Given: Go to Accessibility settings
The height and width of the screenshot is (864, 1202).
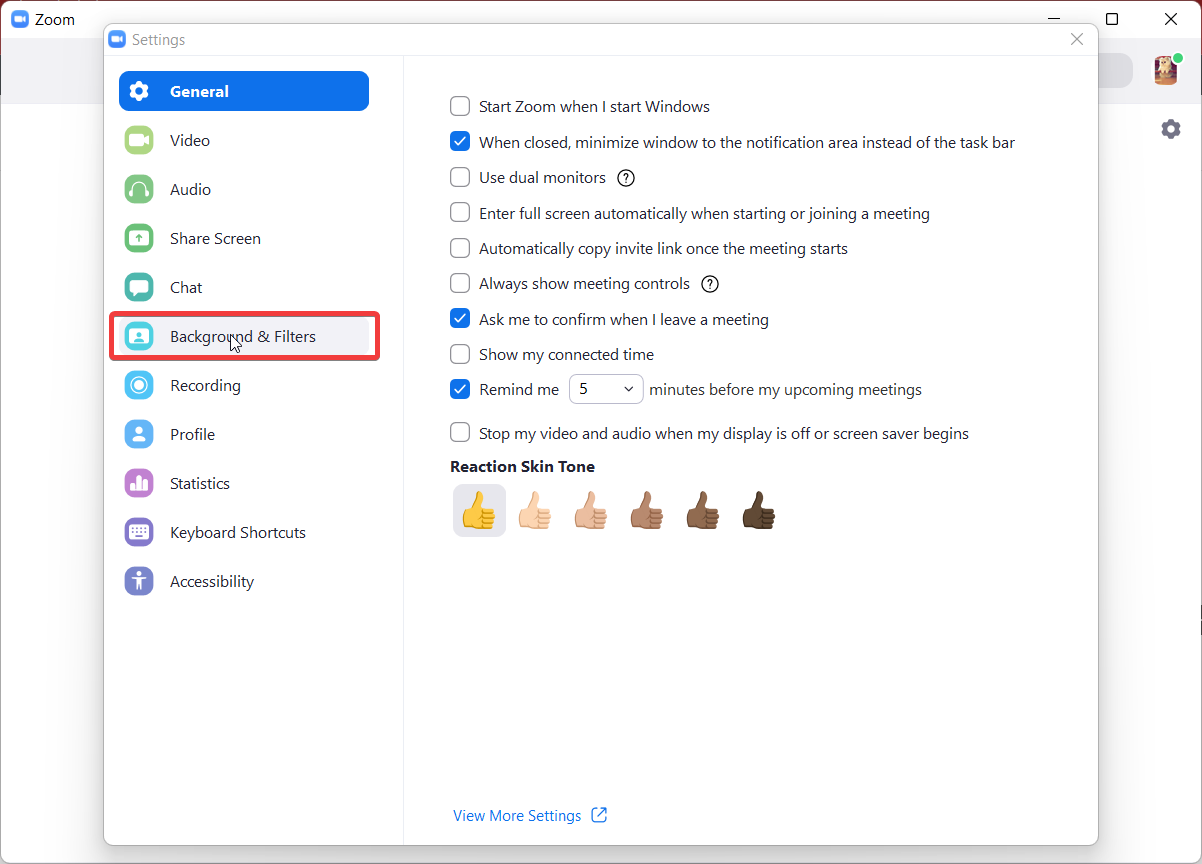Looking at the screenshot, I should [x=244, y=581].
